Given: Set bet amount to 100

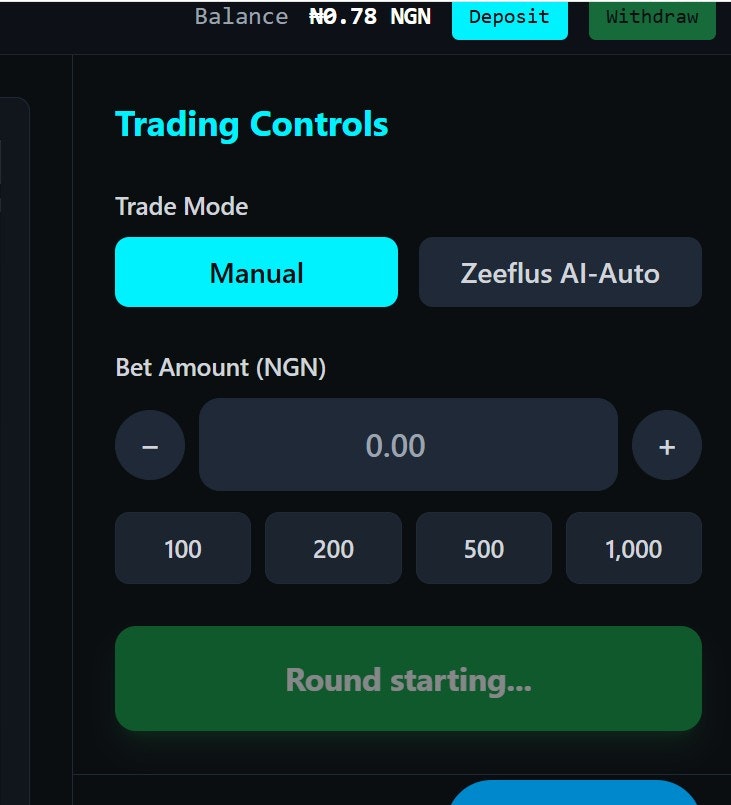Looking at the screenshot, I should click(x=182, y=548).
